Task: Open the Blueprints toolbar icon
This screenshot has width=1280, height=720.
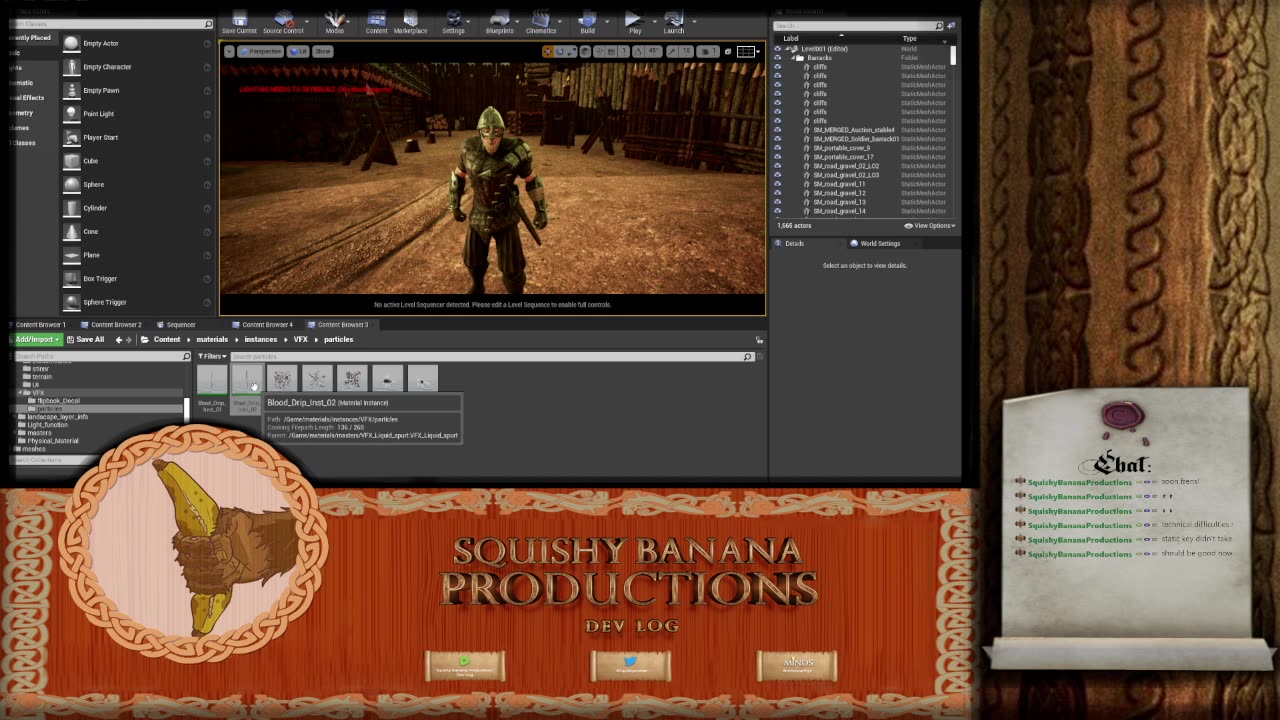Action: tap(500, 23)
